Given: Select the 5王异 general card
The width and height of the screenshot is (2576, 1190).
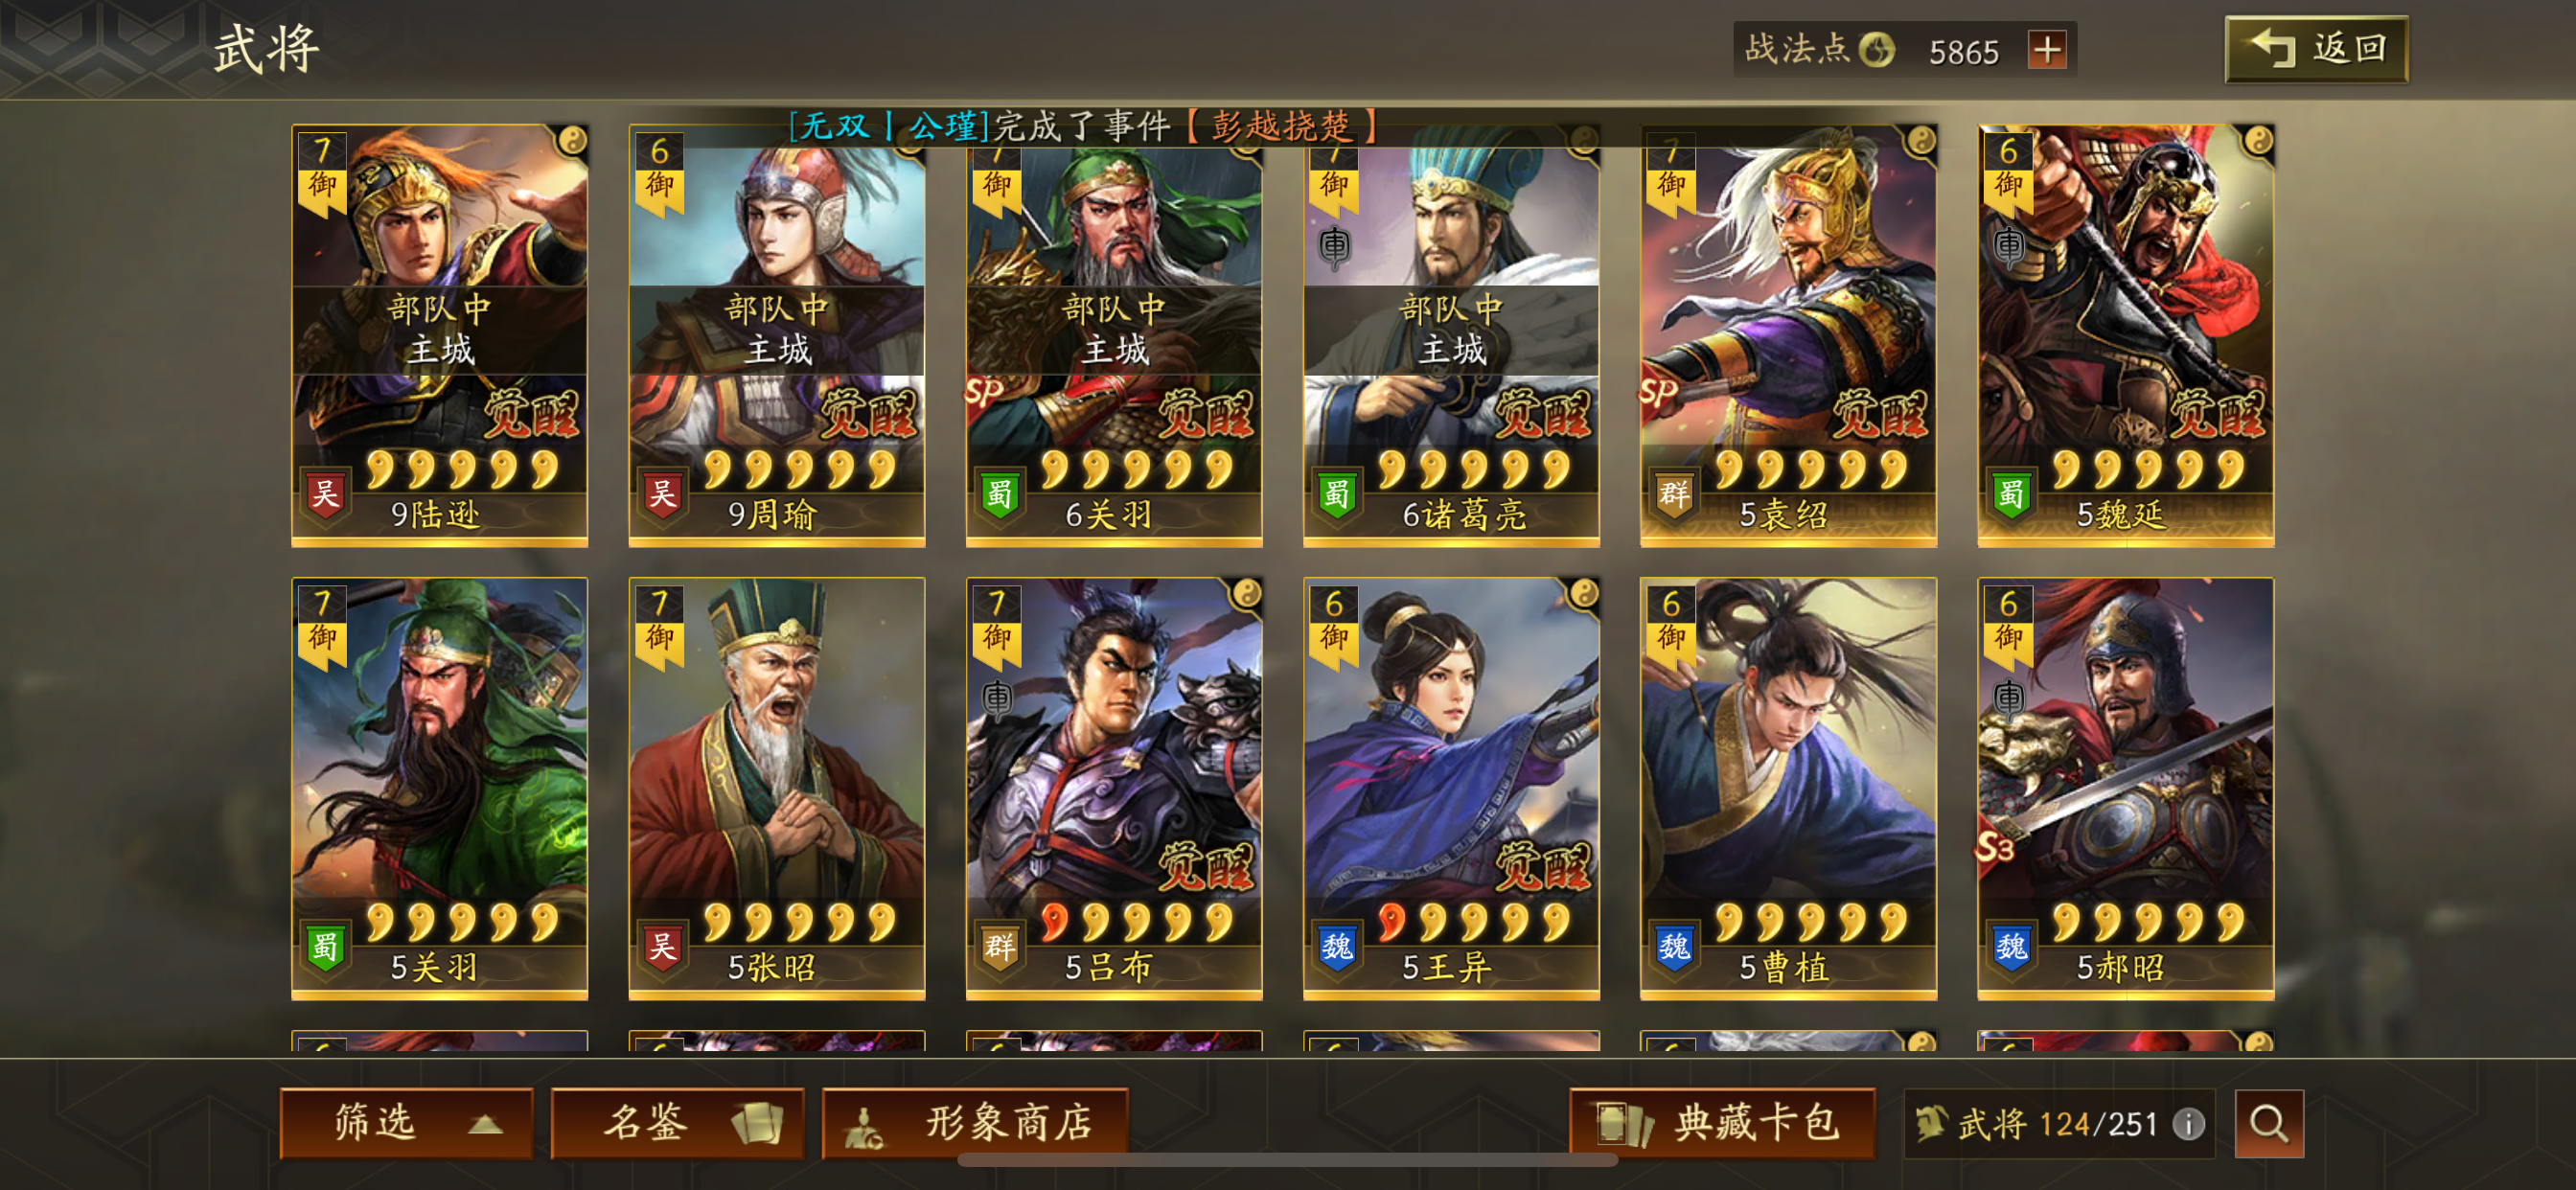Looking at the screenshot, I should (x=1451, y=789).
